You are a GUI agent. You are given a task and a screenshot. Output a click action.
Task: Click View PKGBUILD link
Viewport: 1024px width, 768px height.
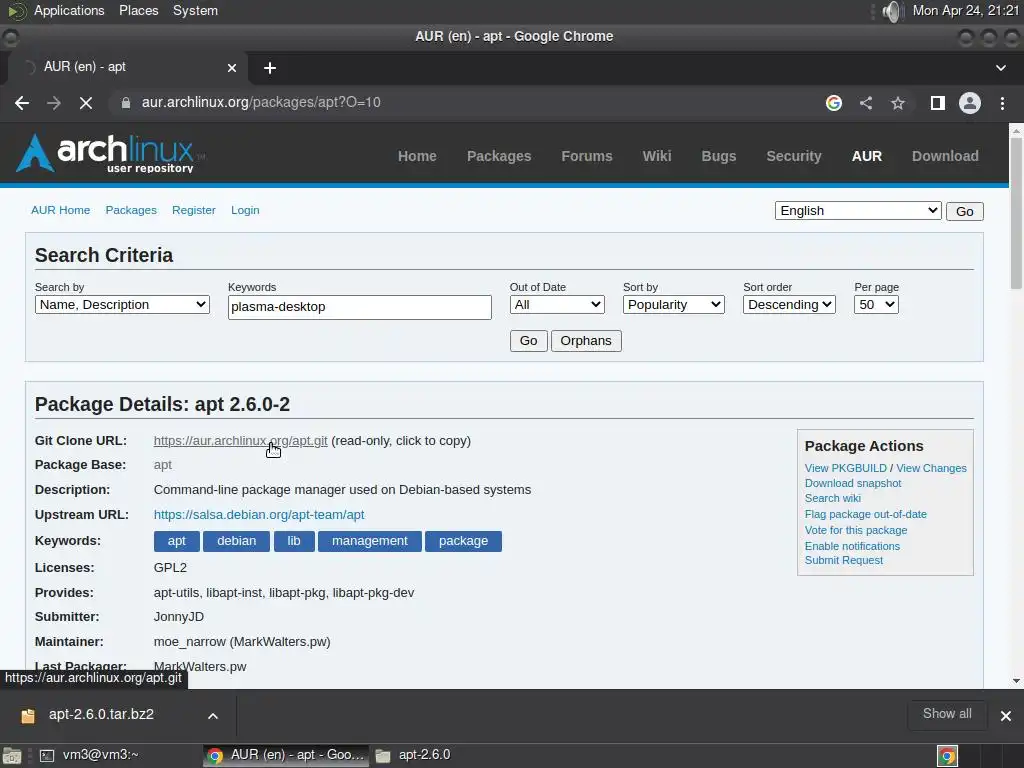(x=846, y=468)
